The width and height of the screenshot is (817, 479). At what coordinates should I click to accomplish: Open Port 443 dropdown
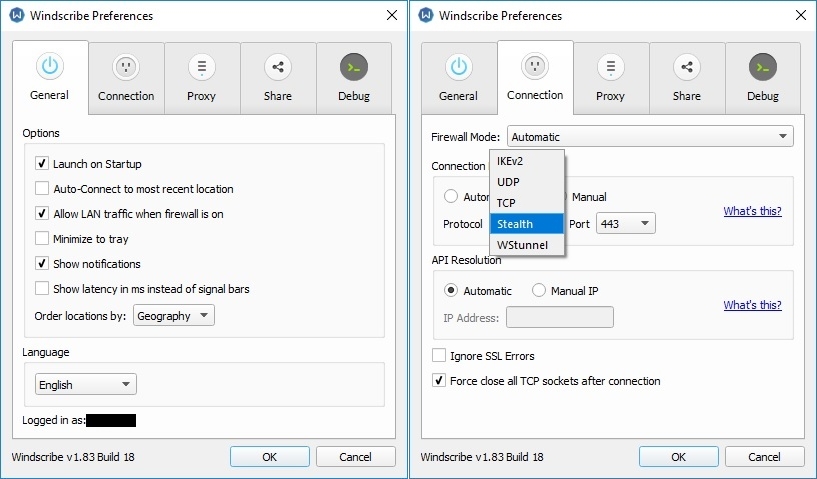tap(625, 224)
